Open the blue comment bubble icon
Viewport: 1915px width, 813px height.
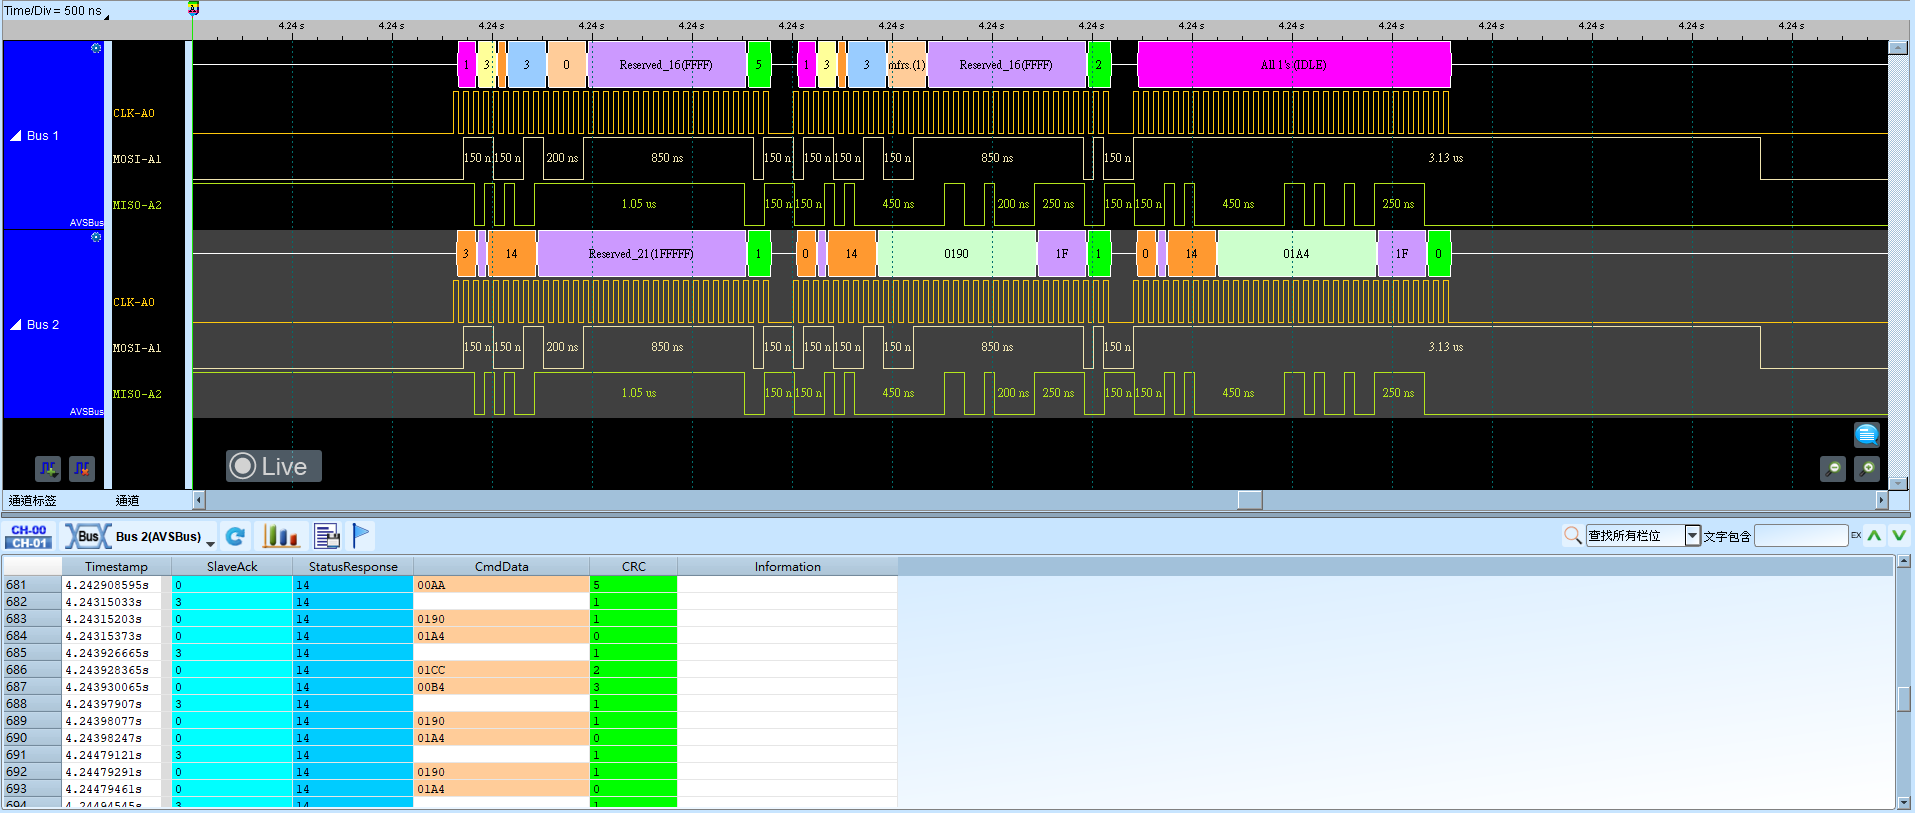1867,434
